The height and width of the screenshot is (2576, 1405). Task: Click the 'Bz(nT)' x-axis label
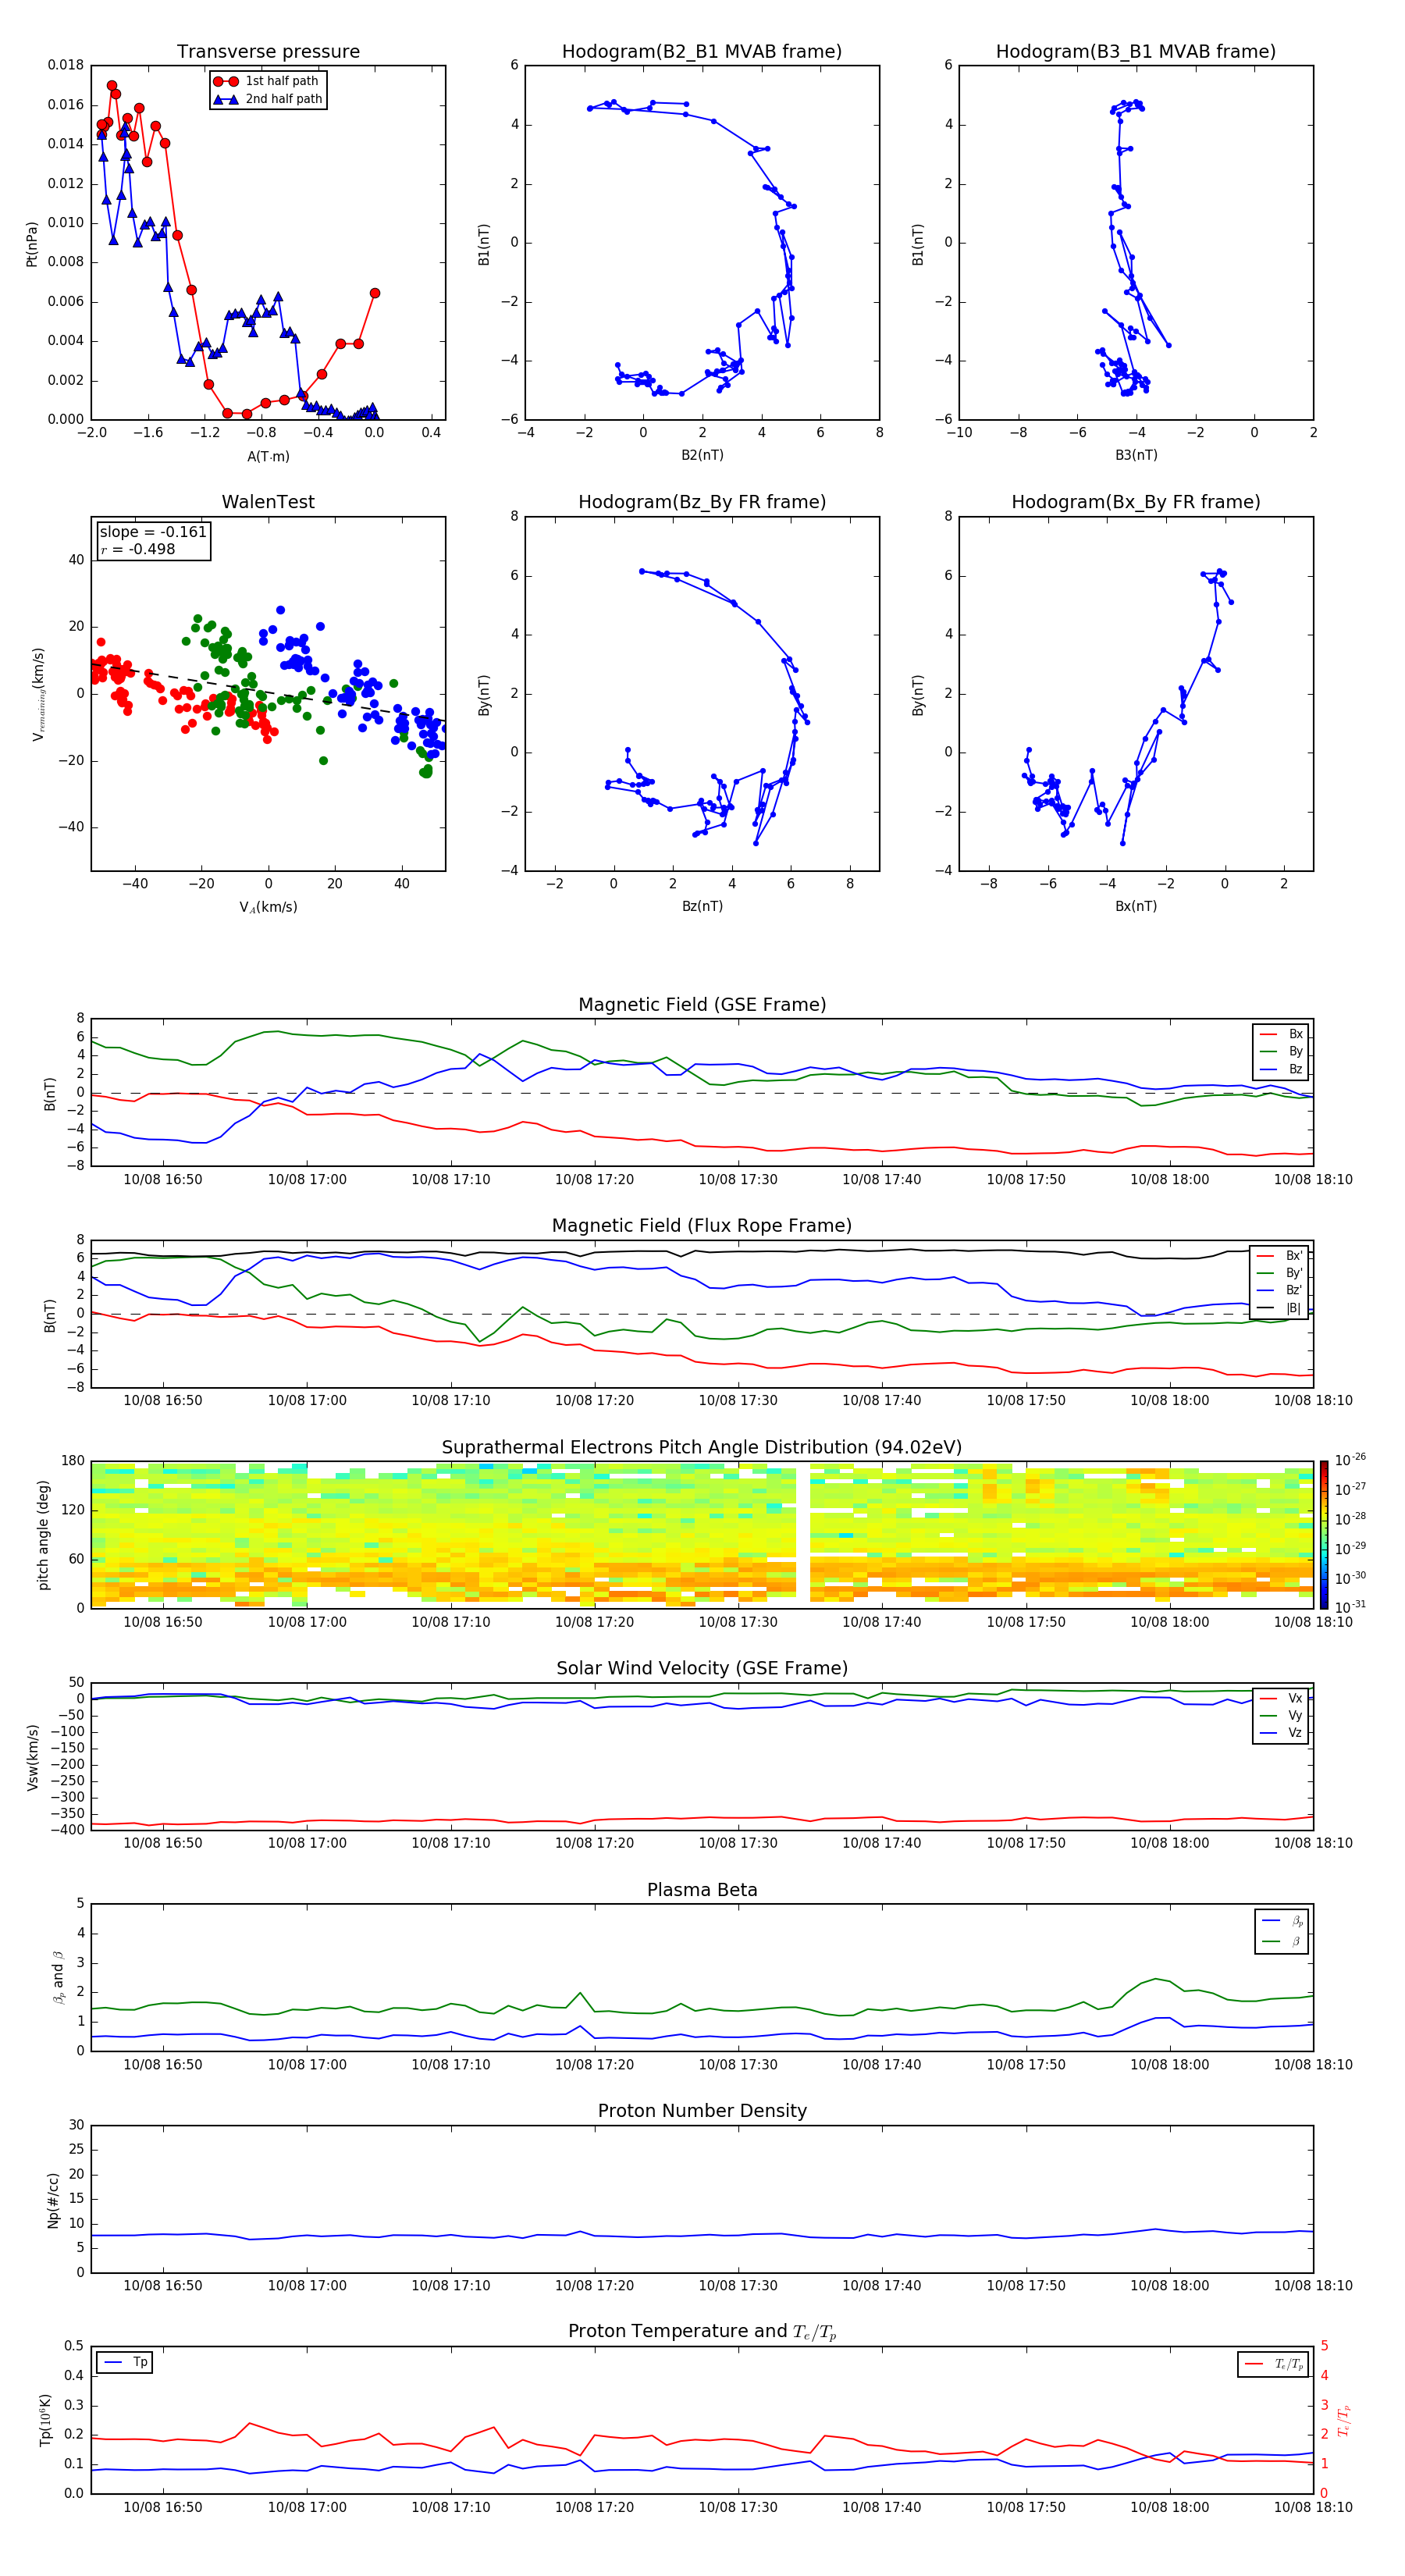[x=702, y=906]
